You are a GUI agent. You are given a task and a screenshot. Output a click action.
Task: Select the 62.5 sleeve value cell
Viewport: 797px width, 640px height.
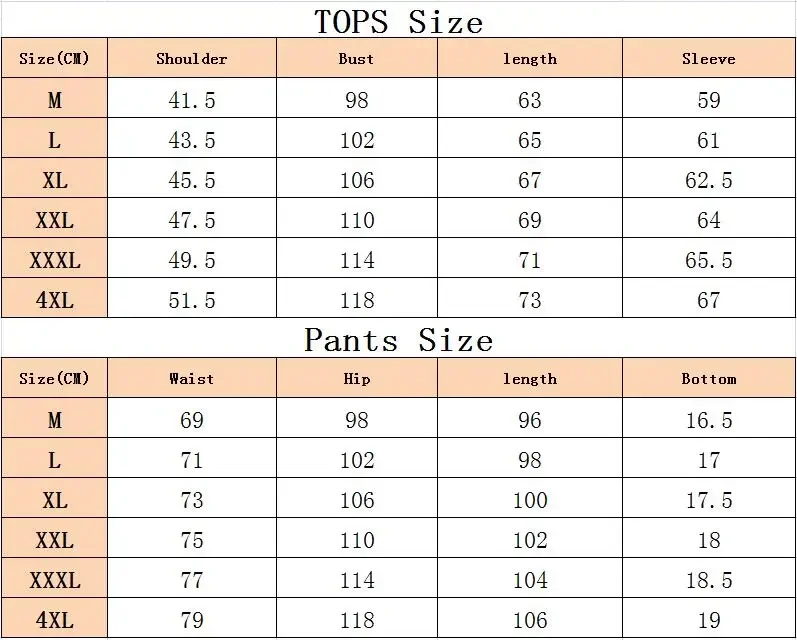[708, 180]
